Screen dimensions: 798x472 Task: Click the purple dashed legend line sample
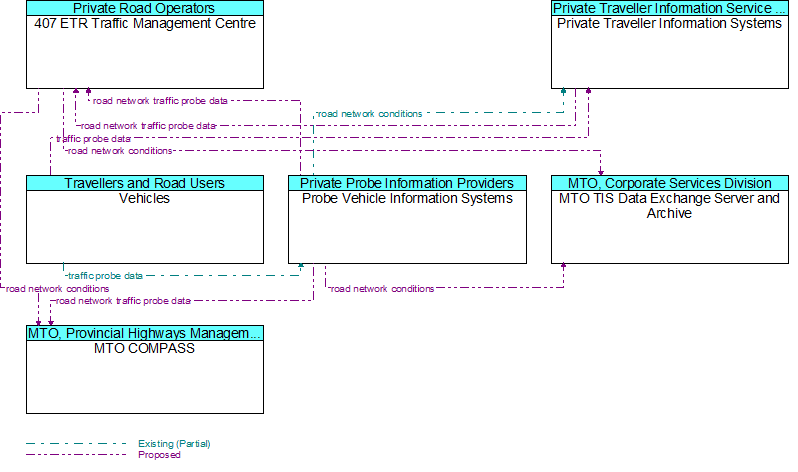tap(76, 455)
